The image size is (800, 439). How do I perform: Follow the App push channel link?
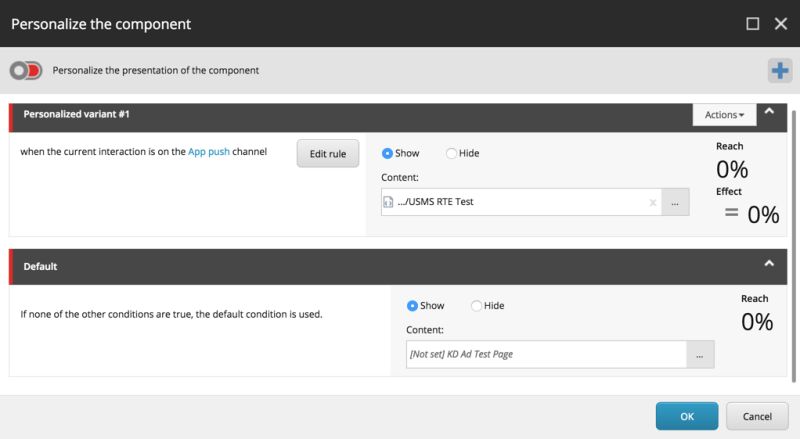(x=209, y=152)
